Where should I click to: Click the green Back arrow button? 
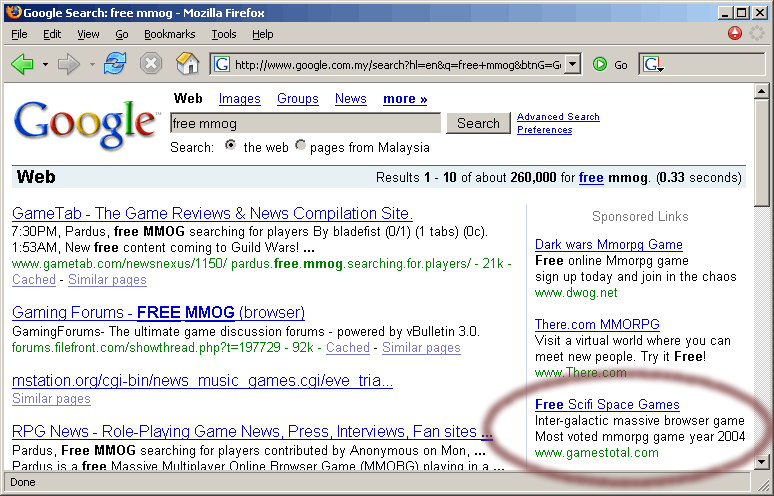pyautogui.click(x=22, y=64)
